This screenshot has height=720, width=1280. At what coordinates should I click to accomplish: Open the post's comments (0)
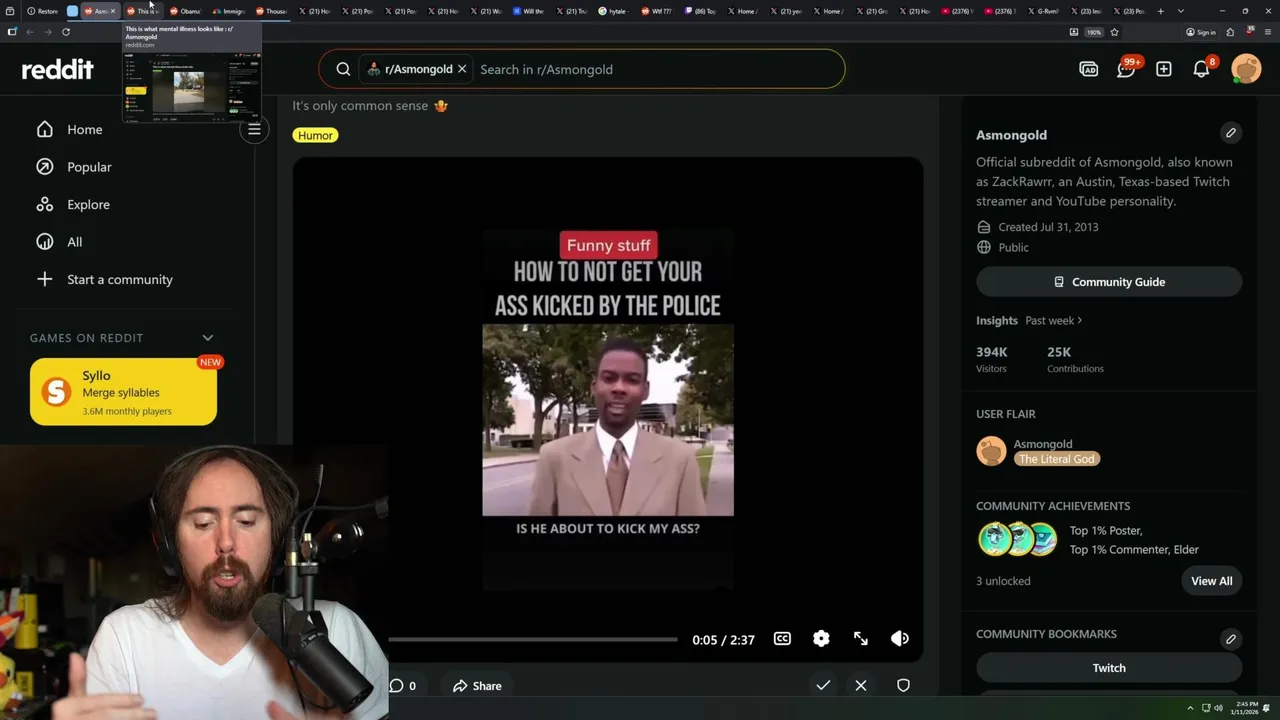pyautogui.click(x=403, y=686)
